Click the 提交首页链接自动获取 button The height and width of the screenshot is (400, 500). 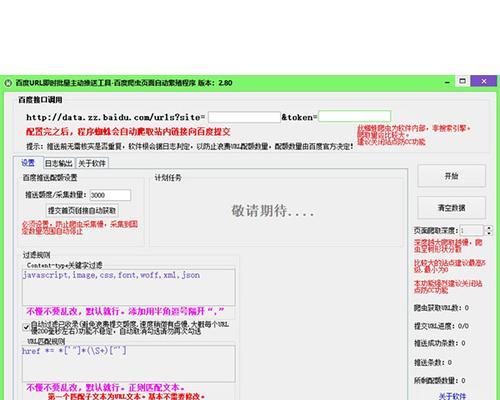pos(82,211)
